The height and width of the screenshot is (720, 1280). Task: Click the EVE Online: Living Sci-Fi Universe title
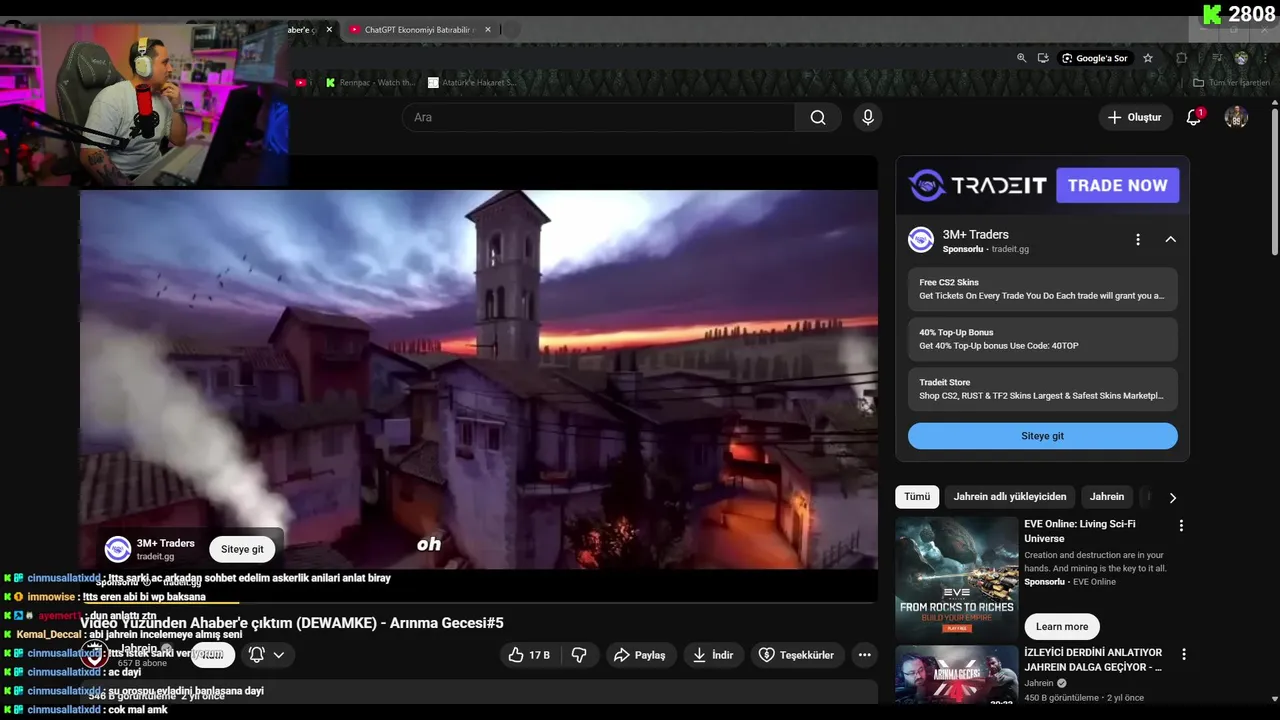pyautogui.click(x=1080, y=531)
